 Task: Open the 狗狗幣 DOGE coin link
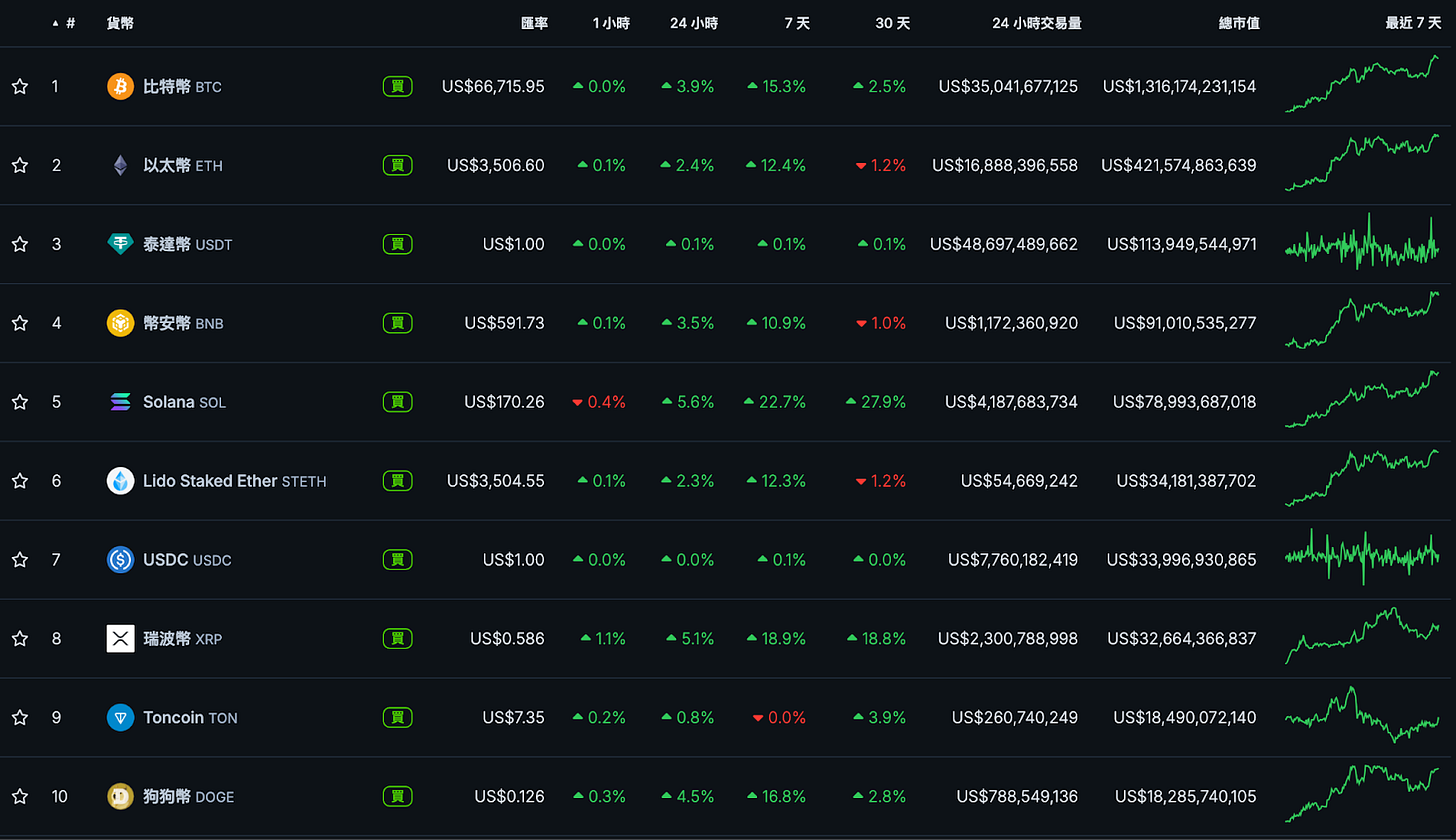pyautogui.click(x=188, y=797)
